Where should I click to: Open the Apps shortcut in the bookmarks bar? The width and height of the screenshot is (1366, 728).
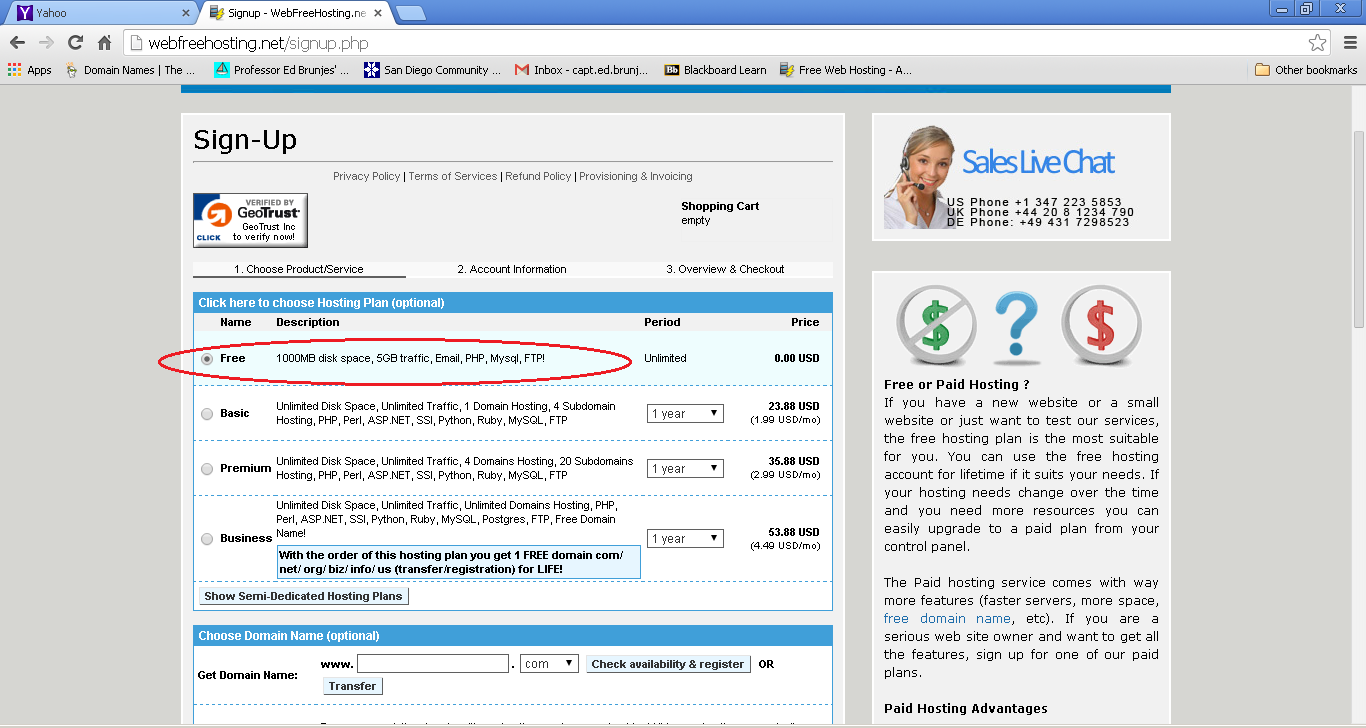point(30,70)
